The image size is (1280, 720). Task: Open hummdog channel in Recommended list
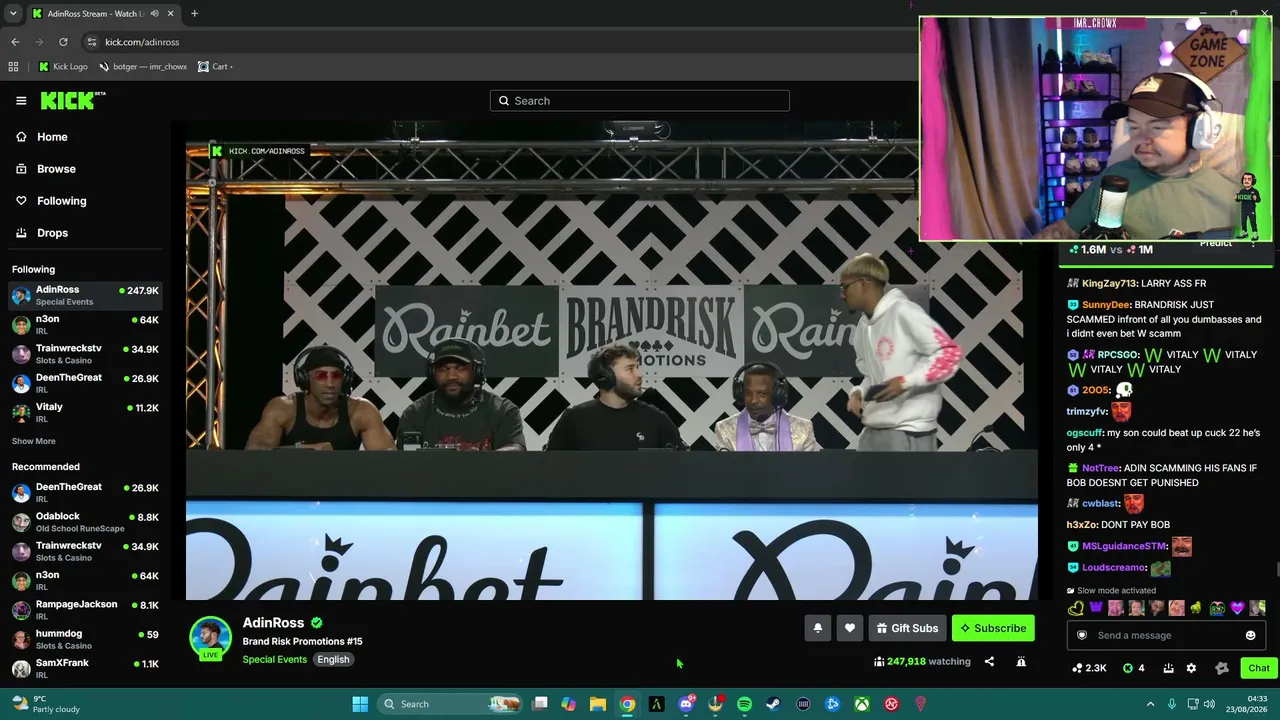(85, 639)
